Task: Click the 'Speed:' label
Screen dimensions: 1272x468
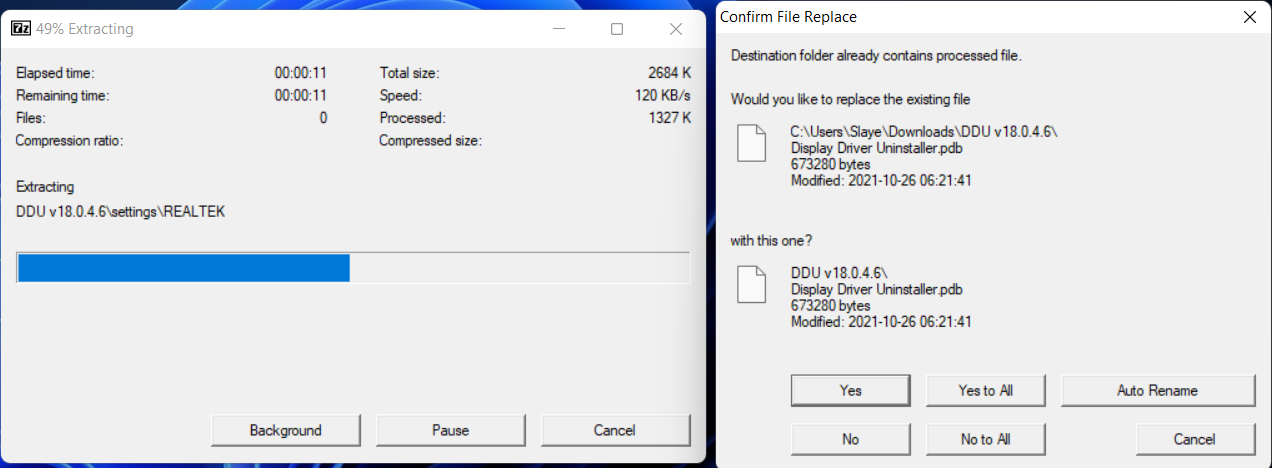Action: 401,96
